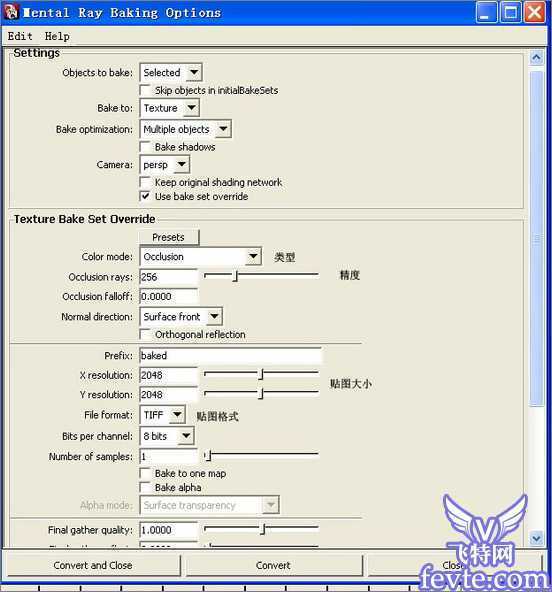Open the Help menu
Viewport: 552px width, 592px height.
click(x=57, y=36)
